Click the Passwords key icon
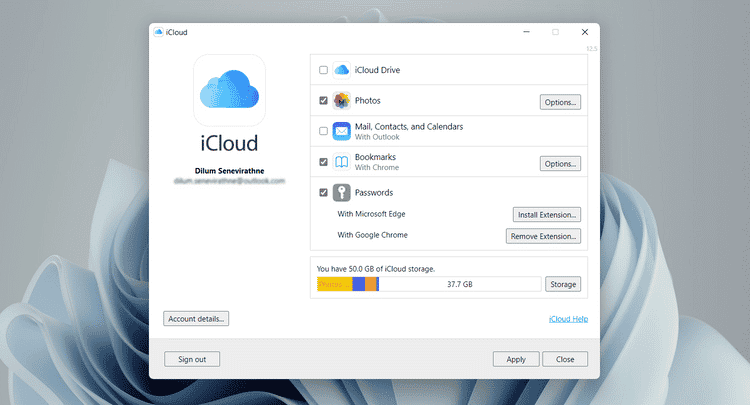This screenshot has width=750, height=405. tap(342, 193)
